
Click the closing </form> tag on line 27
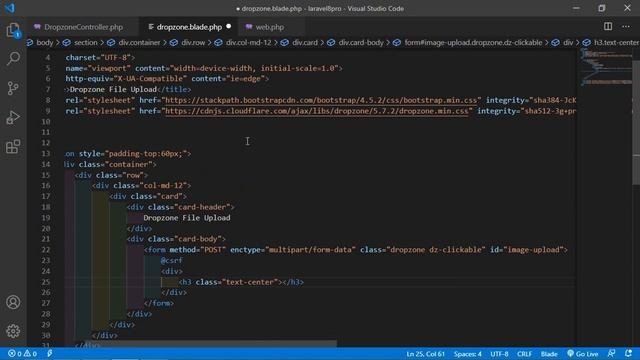(x=159, y=303)
